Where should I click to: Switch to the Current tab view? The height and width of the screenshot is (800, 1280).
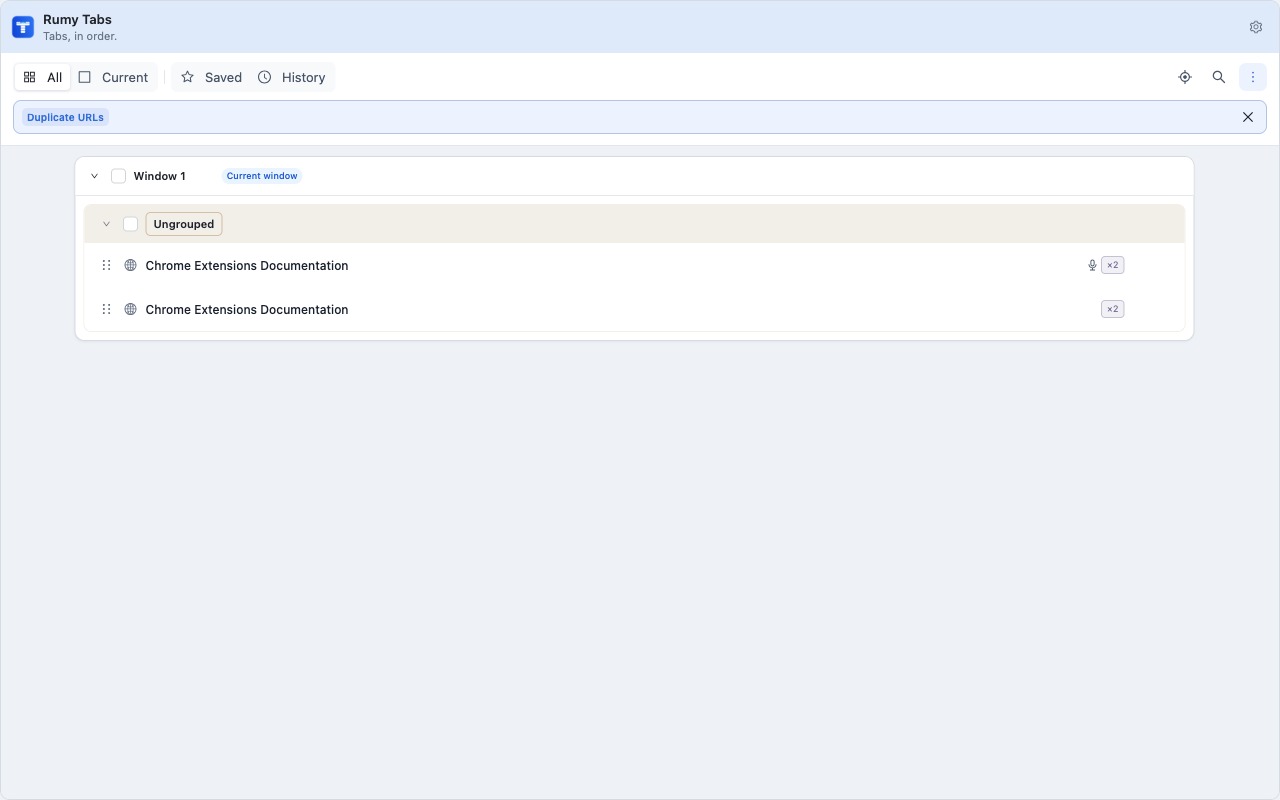tap(113, 77)
